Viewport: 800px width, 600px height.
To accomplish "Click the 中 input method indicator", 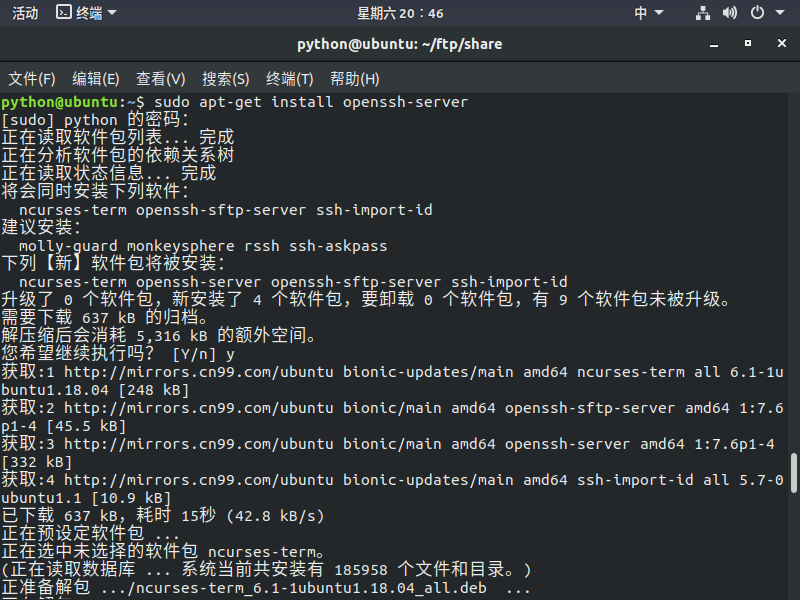I will 641,13.
